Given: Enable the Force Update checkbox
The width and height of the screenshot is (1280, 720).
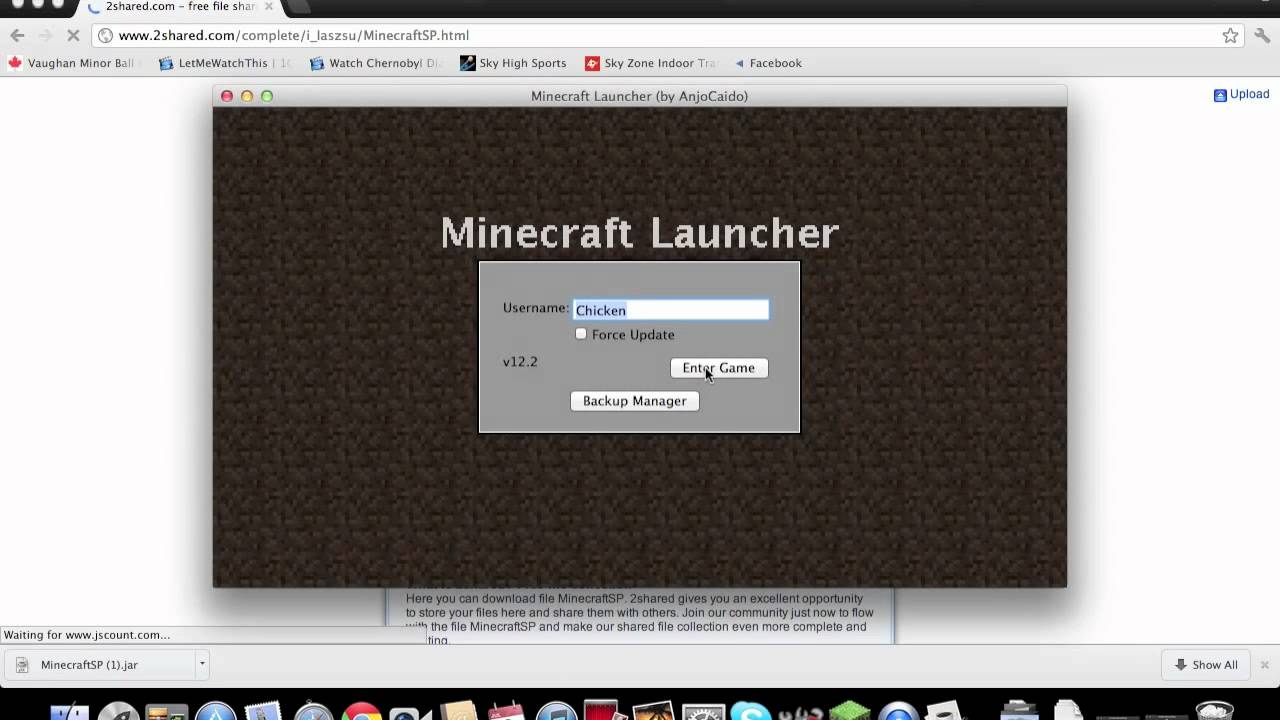Looking at the screenshot, I should pos(581,334).
